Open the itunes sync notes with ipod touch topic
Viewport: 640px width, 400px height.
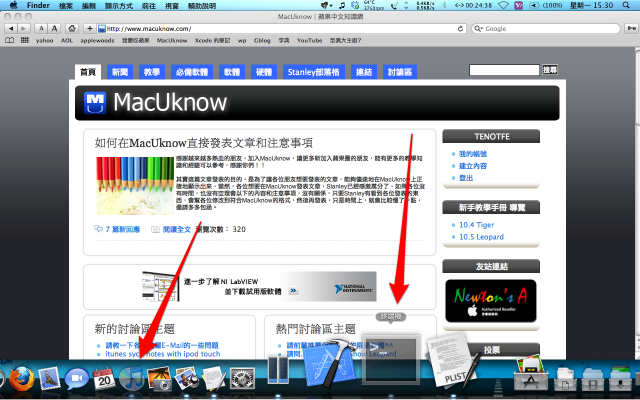click(162, 354)
